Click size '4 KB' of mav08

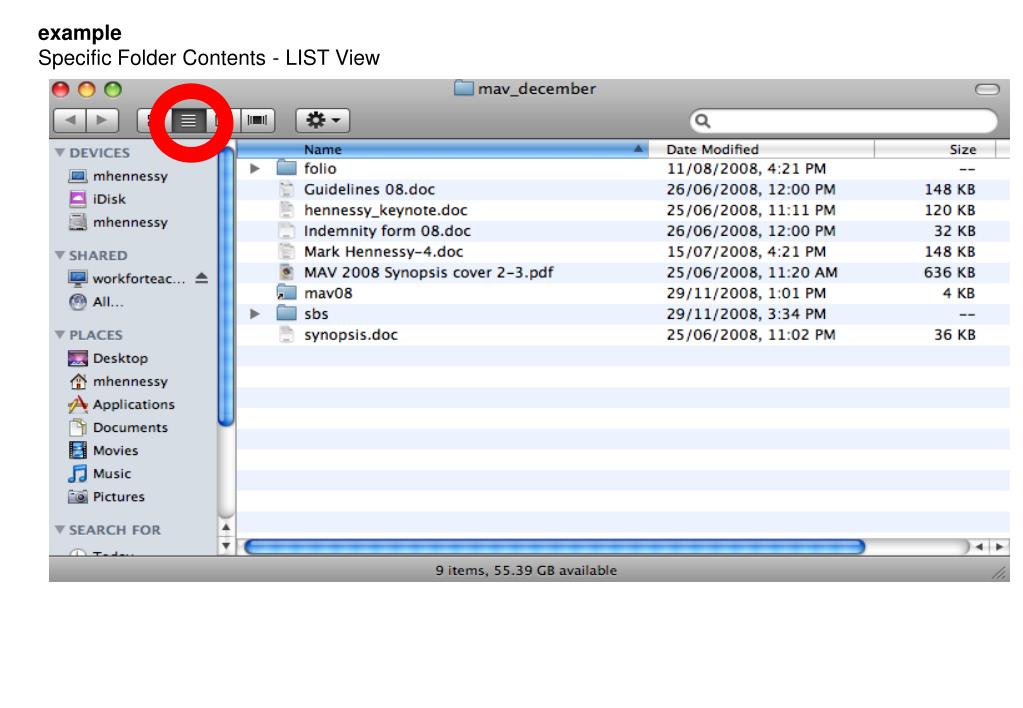pos(959,293)
